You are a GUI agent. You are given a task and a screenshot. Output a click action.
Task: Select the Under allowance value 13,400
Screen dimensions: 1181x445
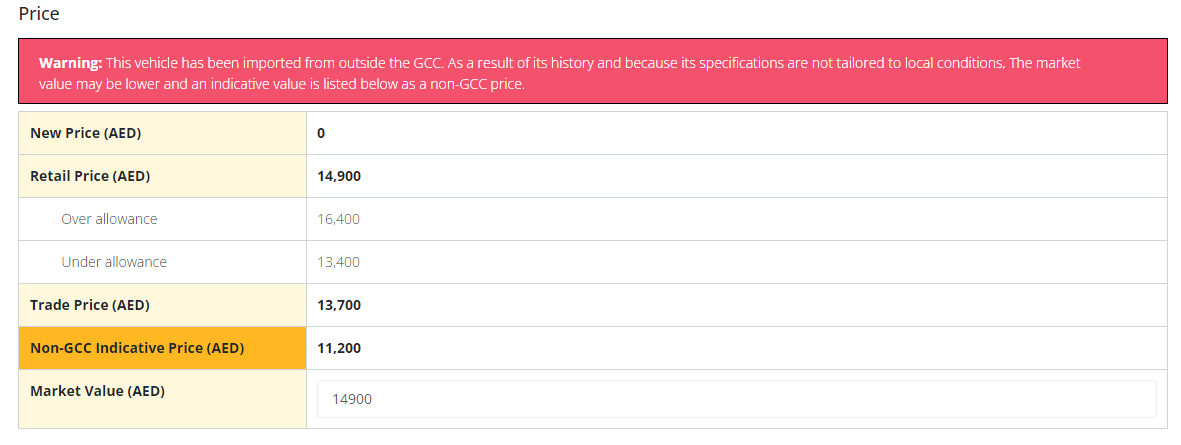pyautogui.click(x=338, y=262)
